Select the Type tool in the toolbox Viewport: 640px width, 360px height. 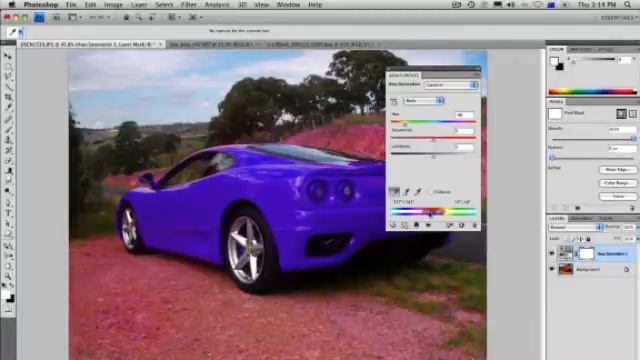pos(8,213)
